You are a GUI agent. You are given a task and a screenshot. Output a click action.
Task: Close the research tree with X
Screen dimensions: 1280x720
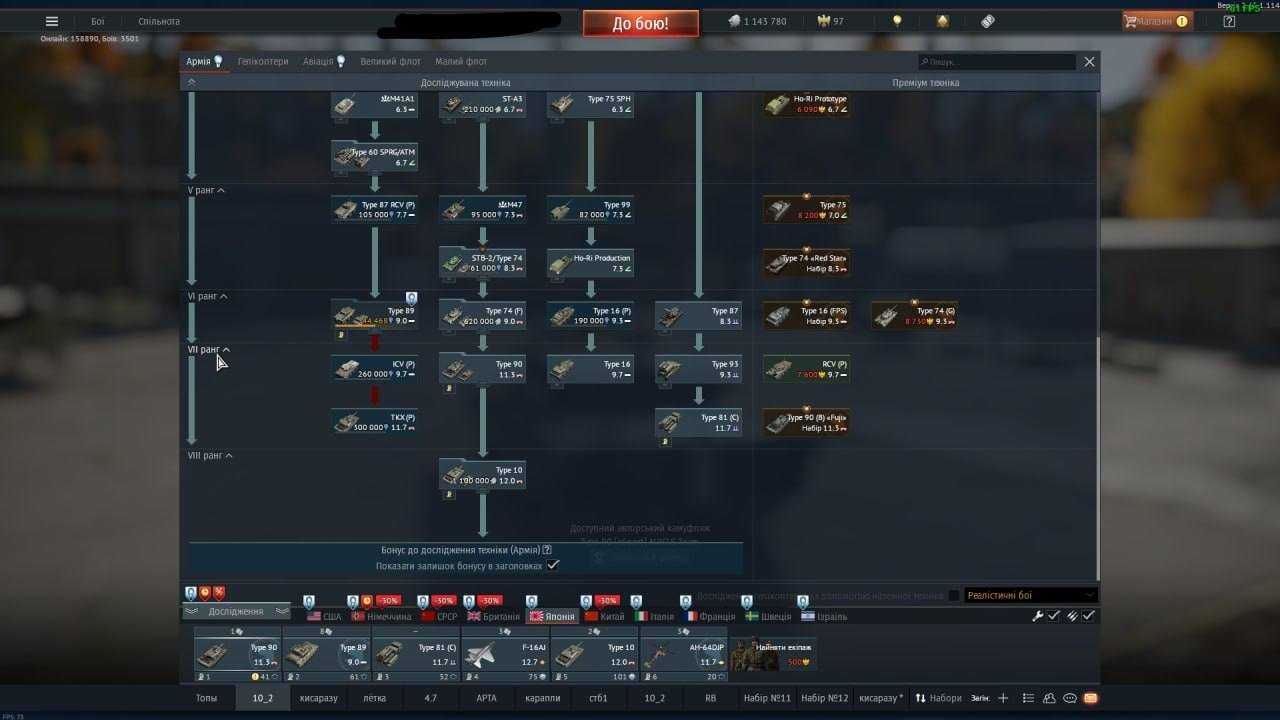click(x=1089, y=62)
